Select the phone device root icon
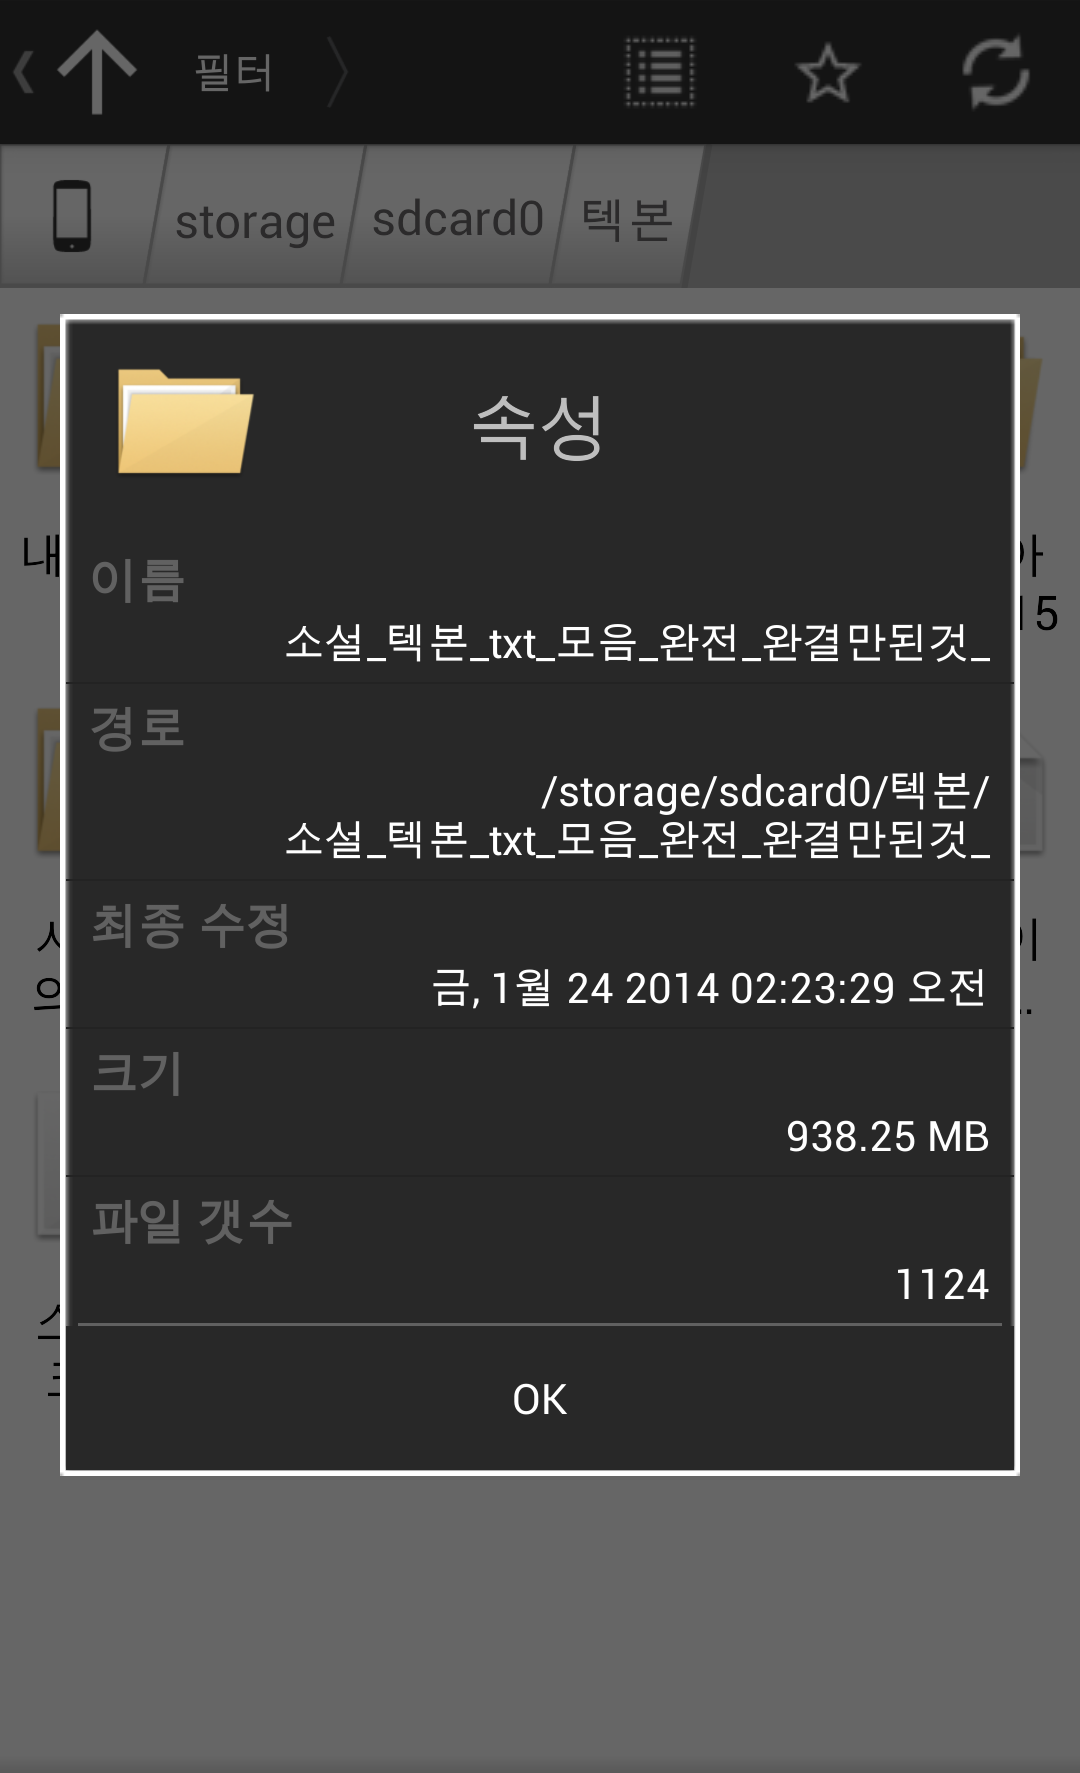The height and width of the screenshot is (1773, 1080). pos(72,216)
